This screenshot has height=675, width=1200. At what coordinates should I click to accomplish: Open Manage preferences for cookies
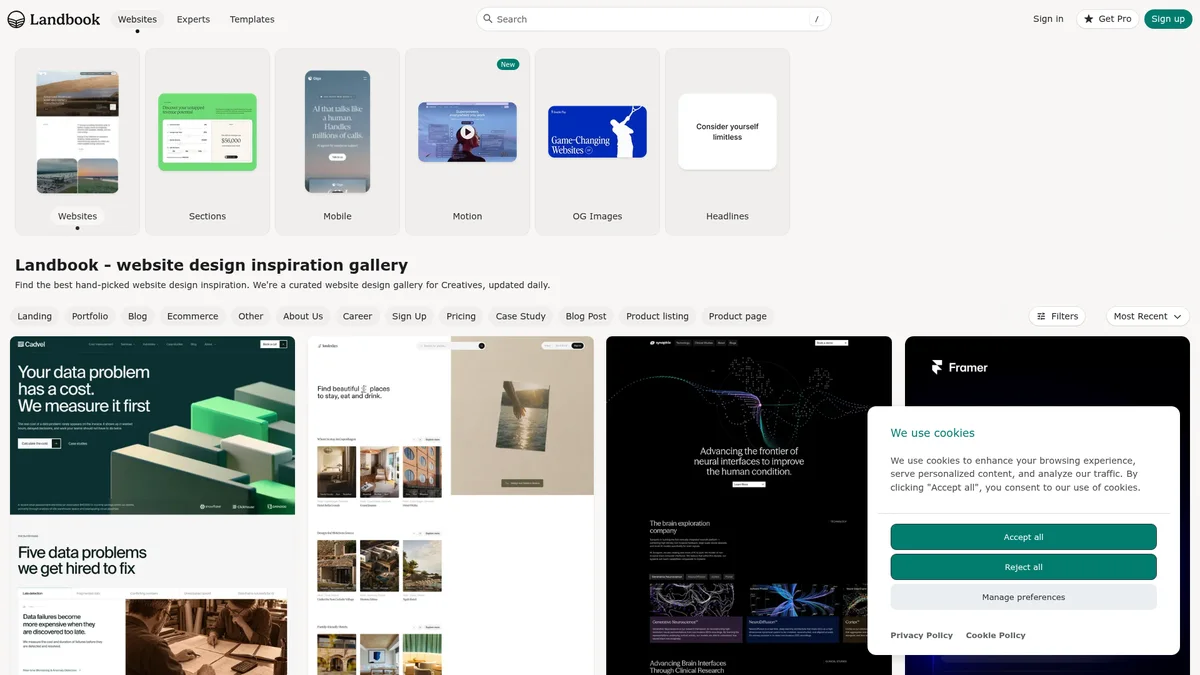pyautogui.click(x=1023, y=597)
